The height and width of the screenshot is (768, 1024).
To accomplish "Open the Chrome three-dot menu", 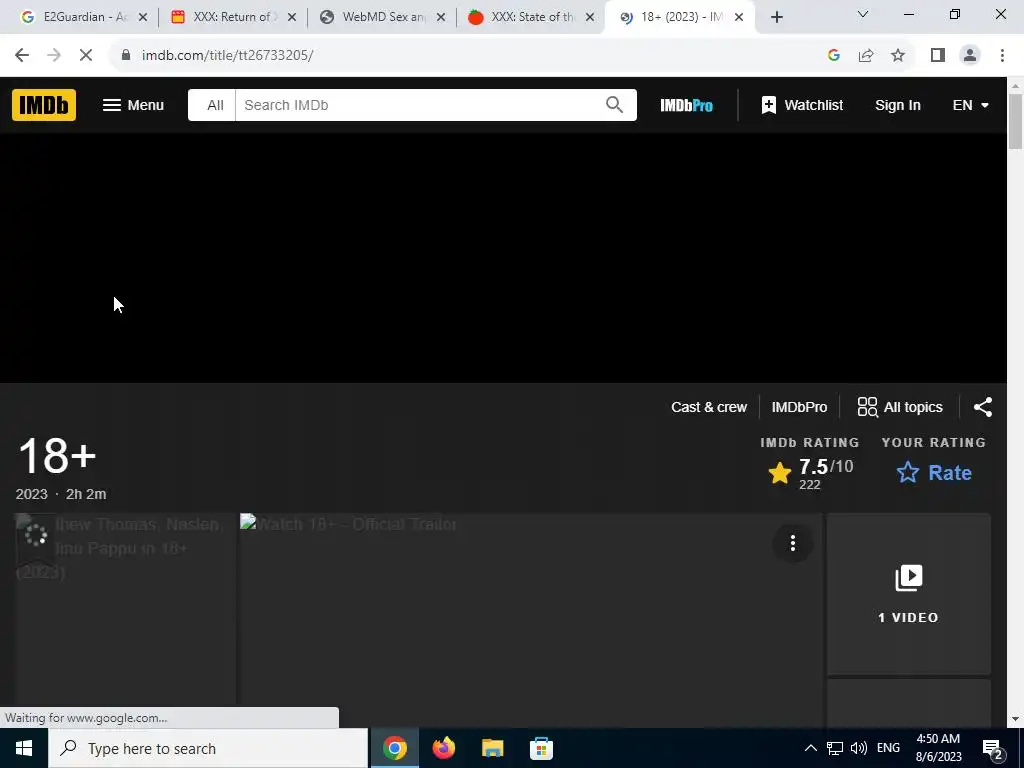I will (x=1002, y=56).
